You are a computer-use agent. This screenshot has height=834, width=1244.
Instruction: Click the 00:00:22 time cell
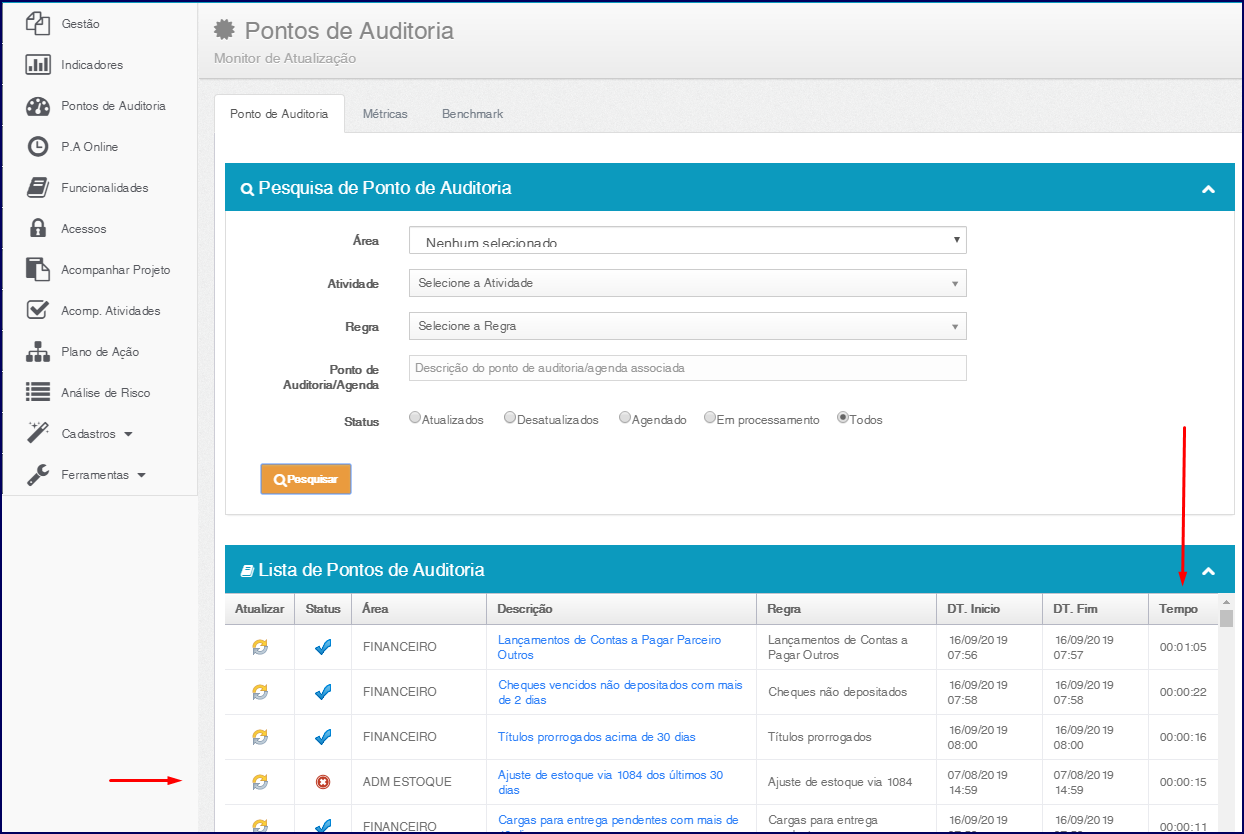(1183, 692)
